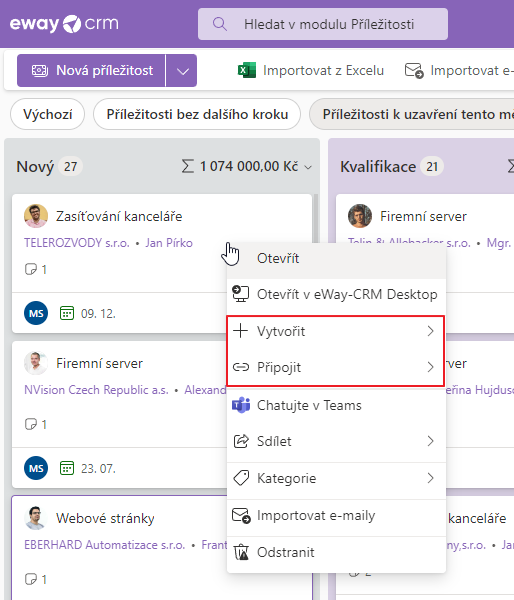Image resolution: width=514 pixels, height=600 pixels.
Task: Click the note icon on the Webové stránky card
Action: (31, 579)
